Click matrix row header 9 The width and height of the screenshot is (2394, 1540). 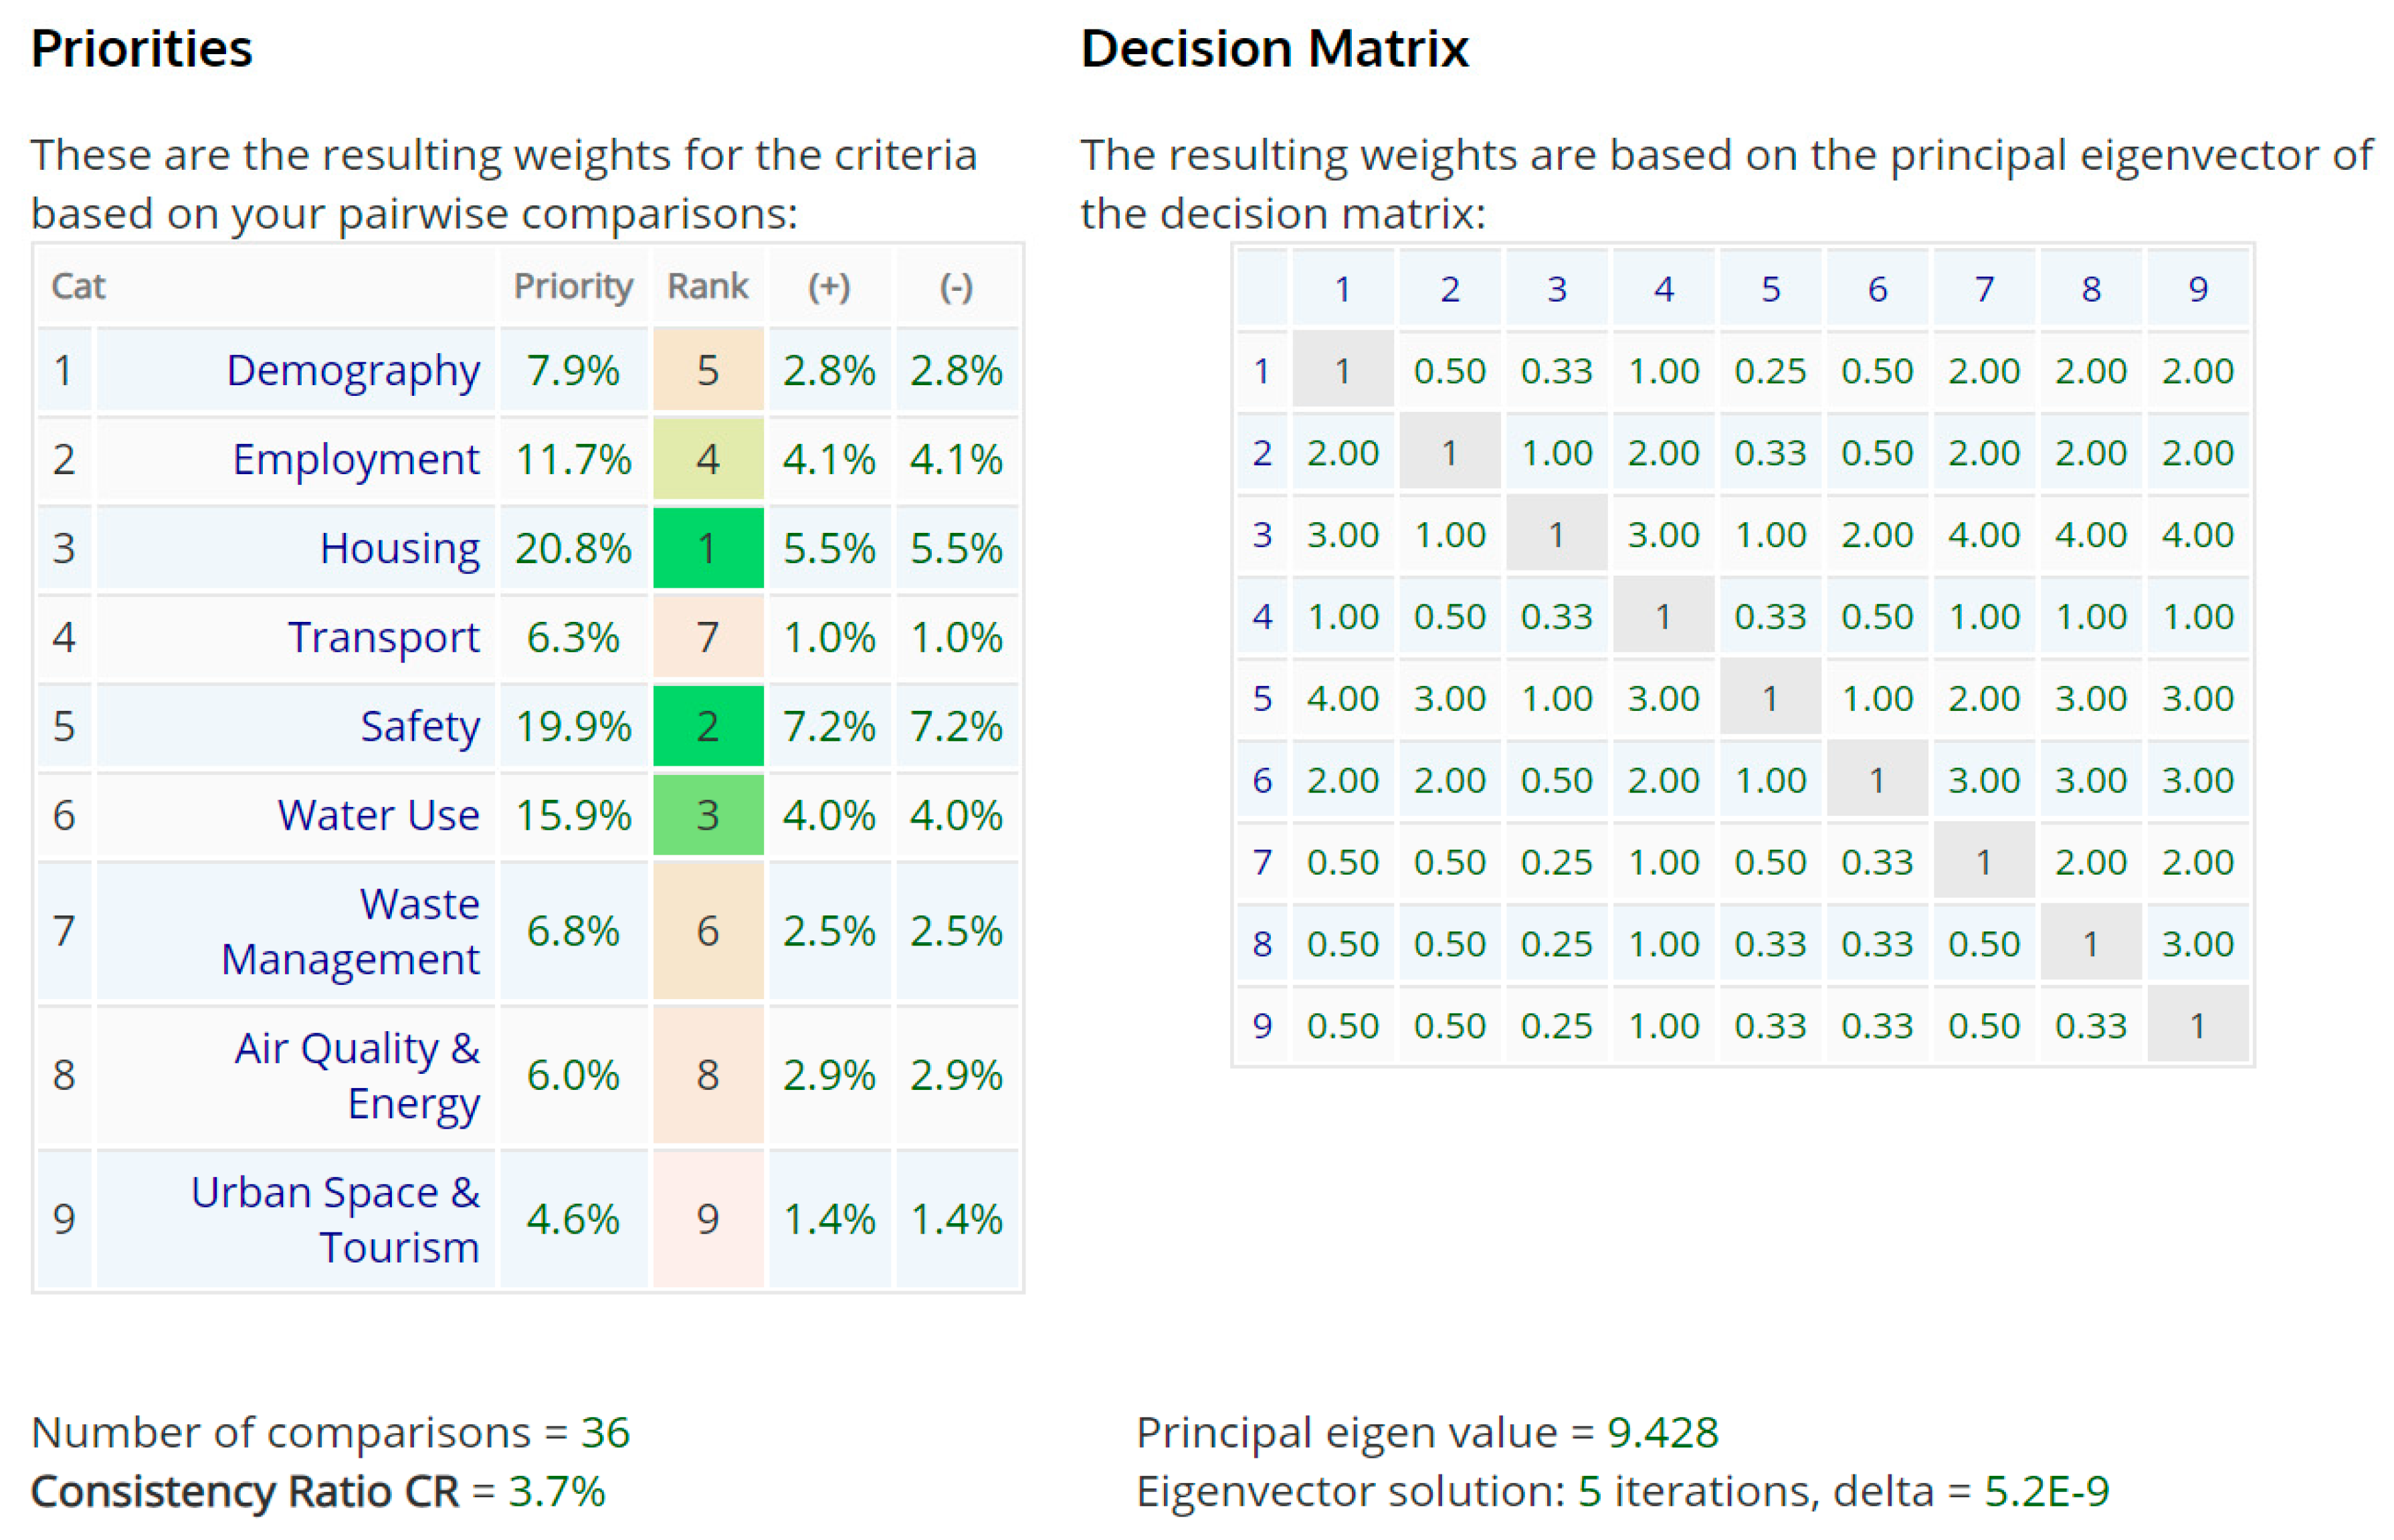(x=1262, y=1025)
